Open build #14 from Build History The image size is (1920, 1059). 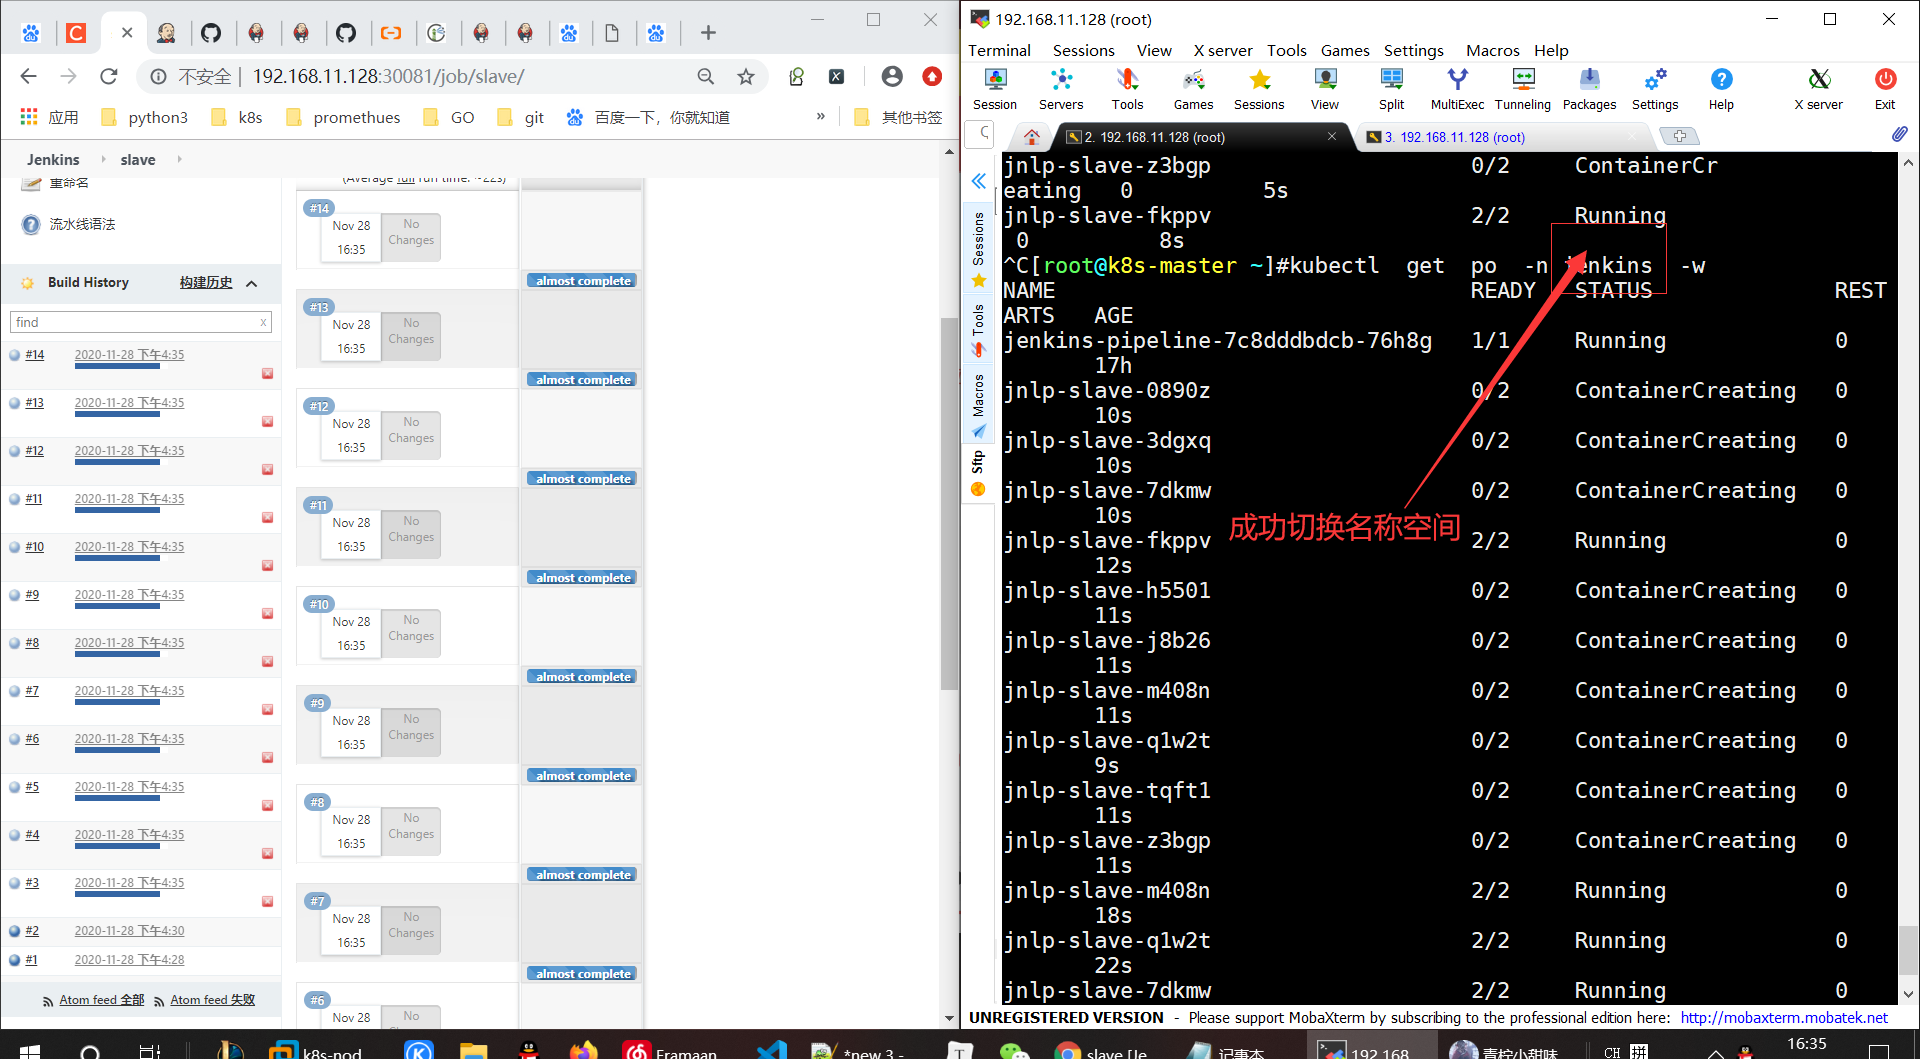click(34, 355)
